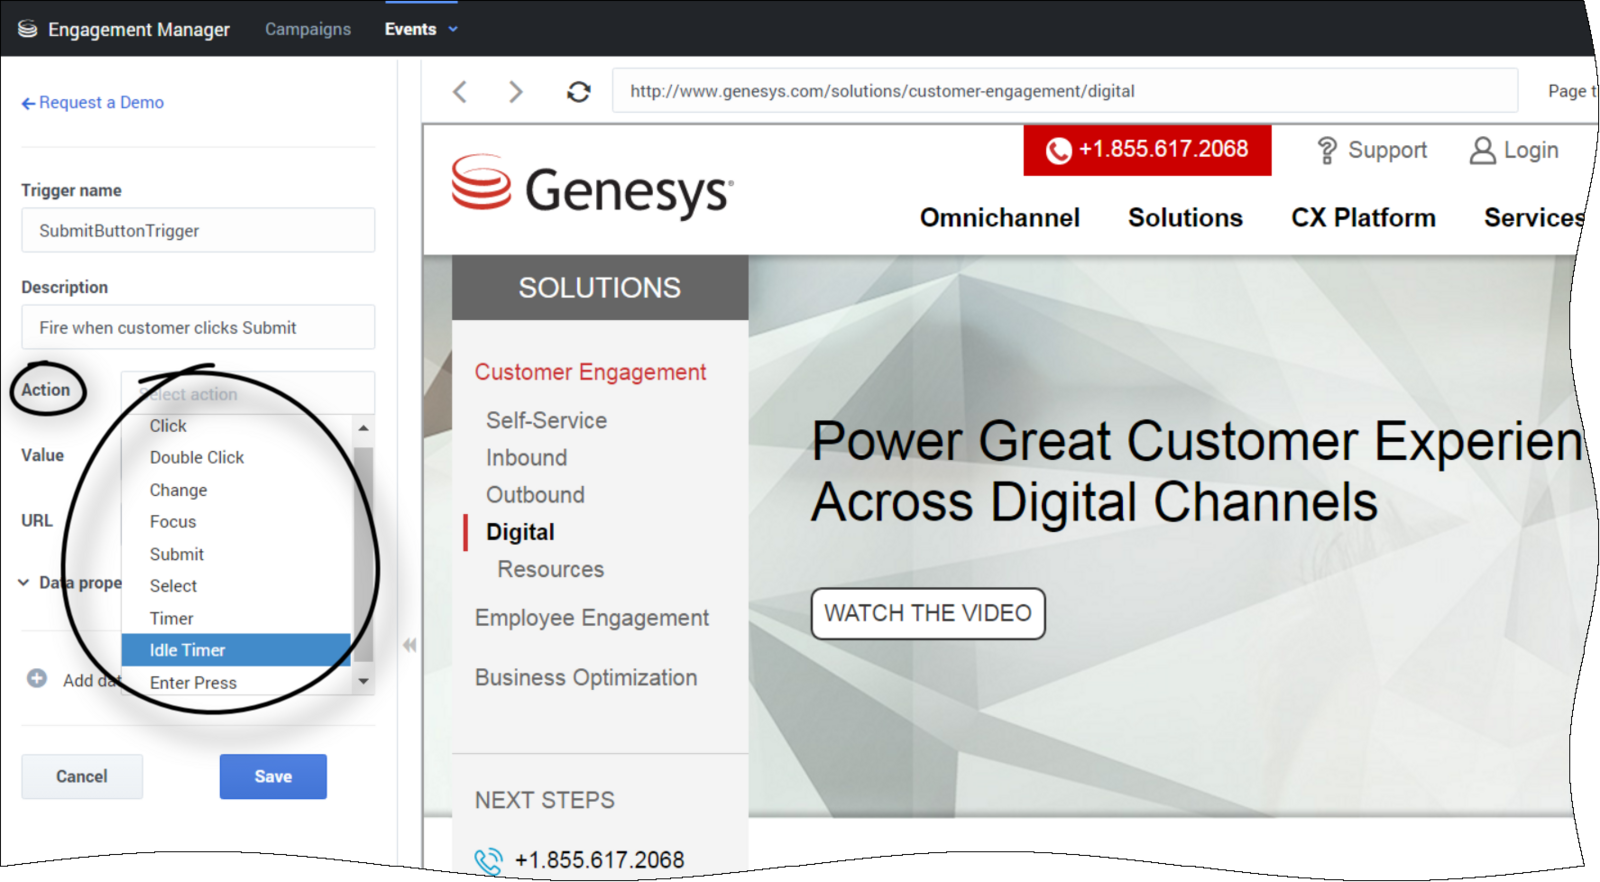Click the SOLUTIONS sidebar header
Viewport: 1600px width, 882px height.
[600, 288]
